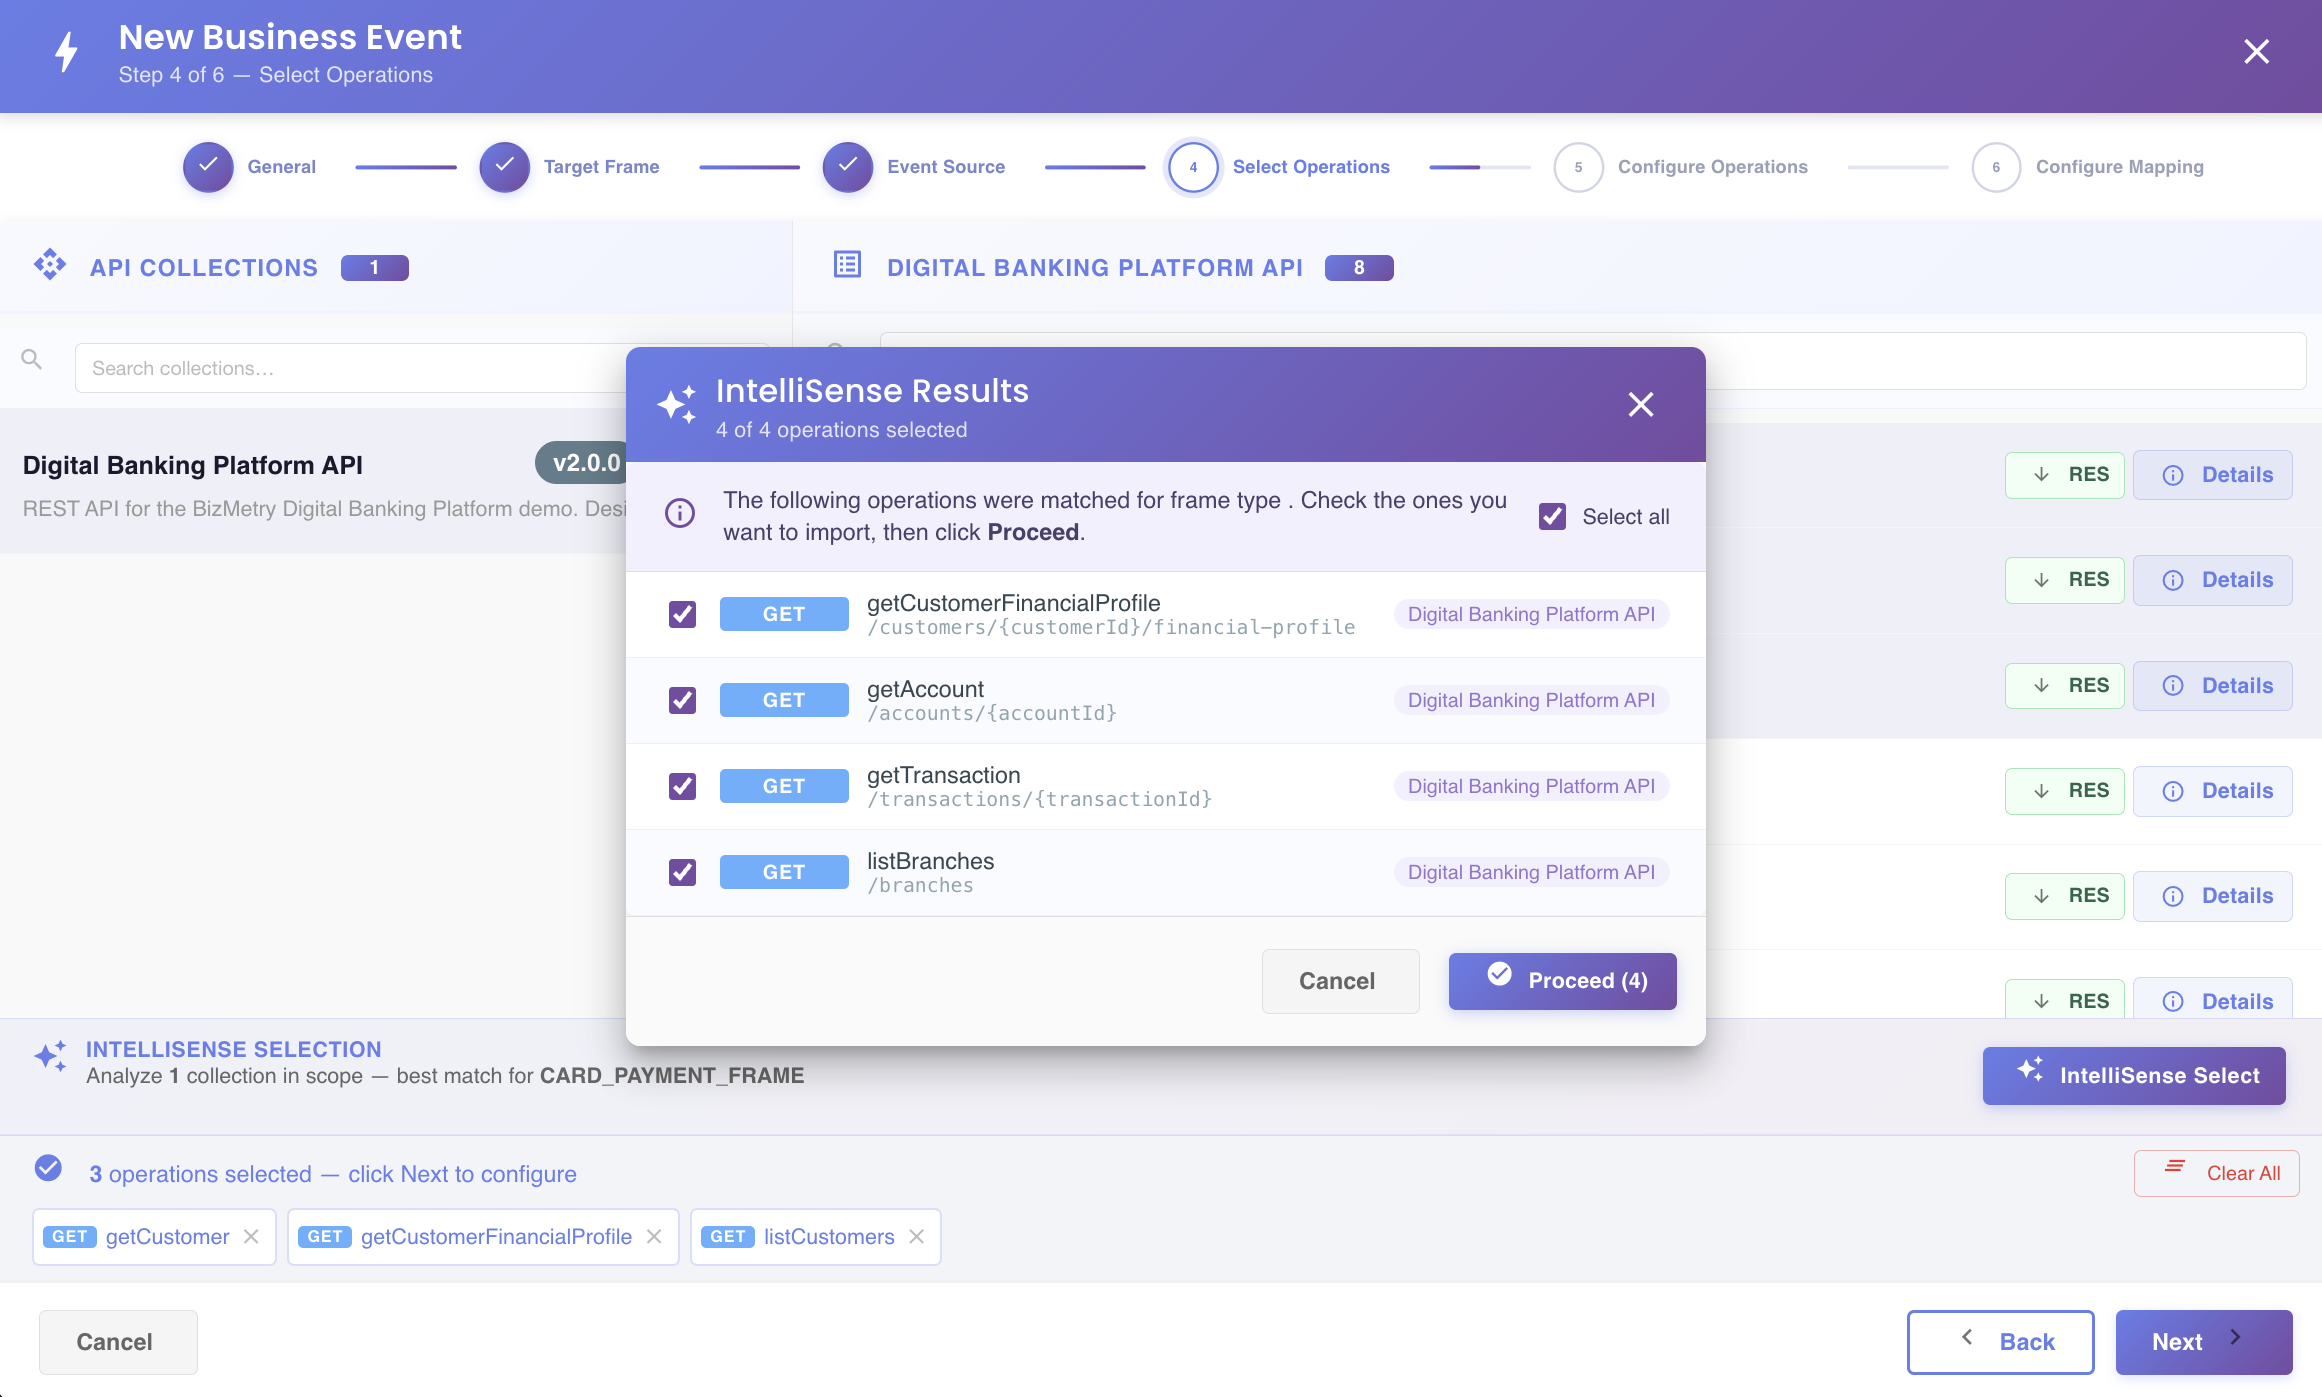2322x1397 pixels.
Task: Click the Proceed (4) button
Action: [x=1562, y=981]
